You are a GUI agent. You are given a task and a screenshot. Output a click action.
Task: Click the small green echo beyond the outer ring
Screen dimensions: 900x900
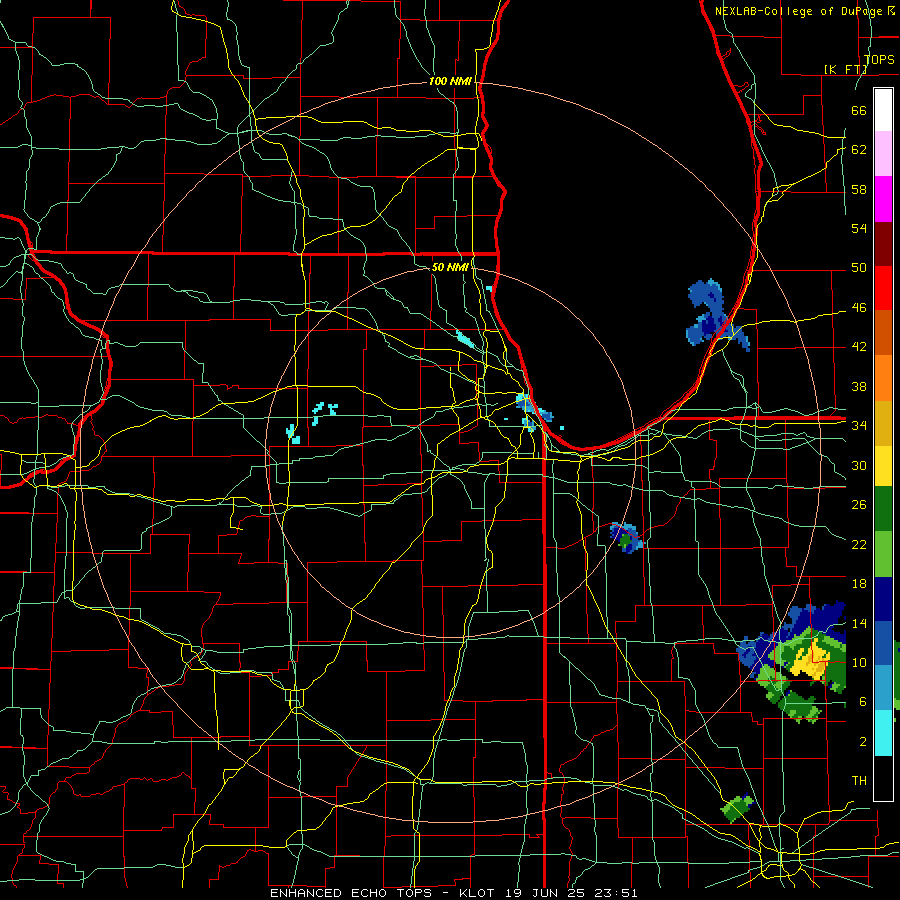point(737,808)
